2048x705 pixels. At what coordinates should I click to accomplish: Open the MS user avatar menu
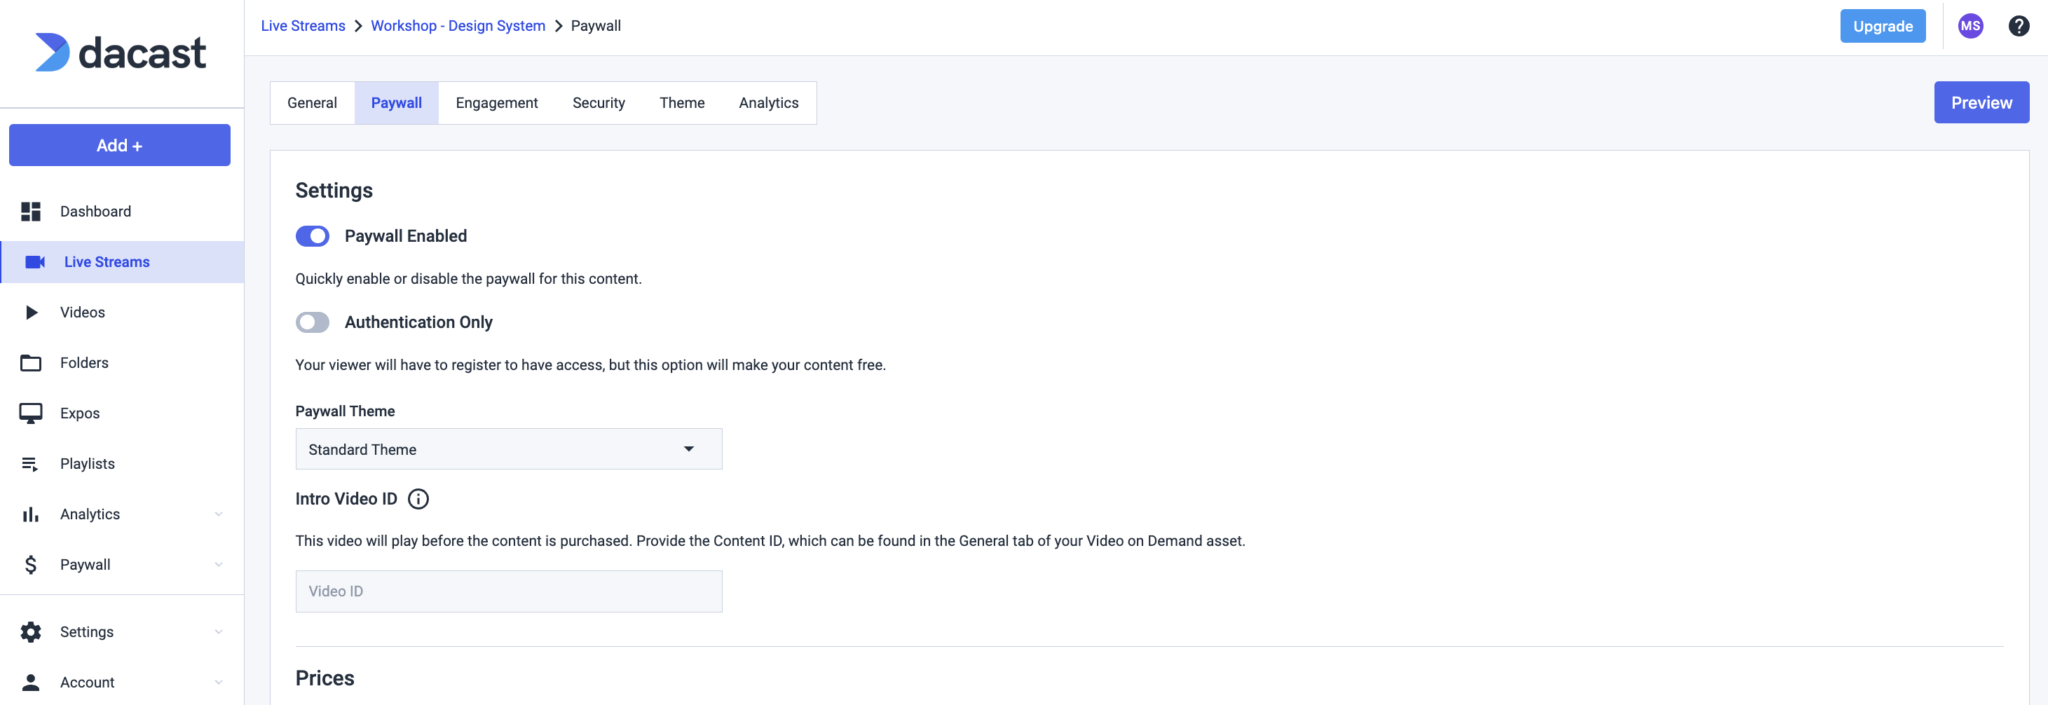pyautogui.click(x=1970, y=26)
